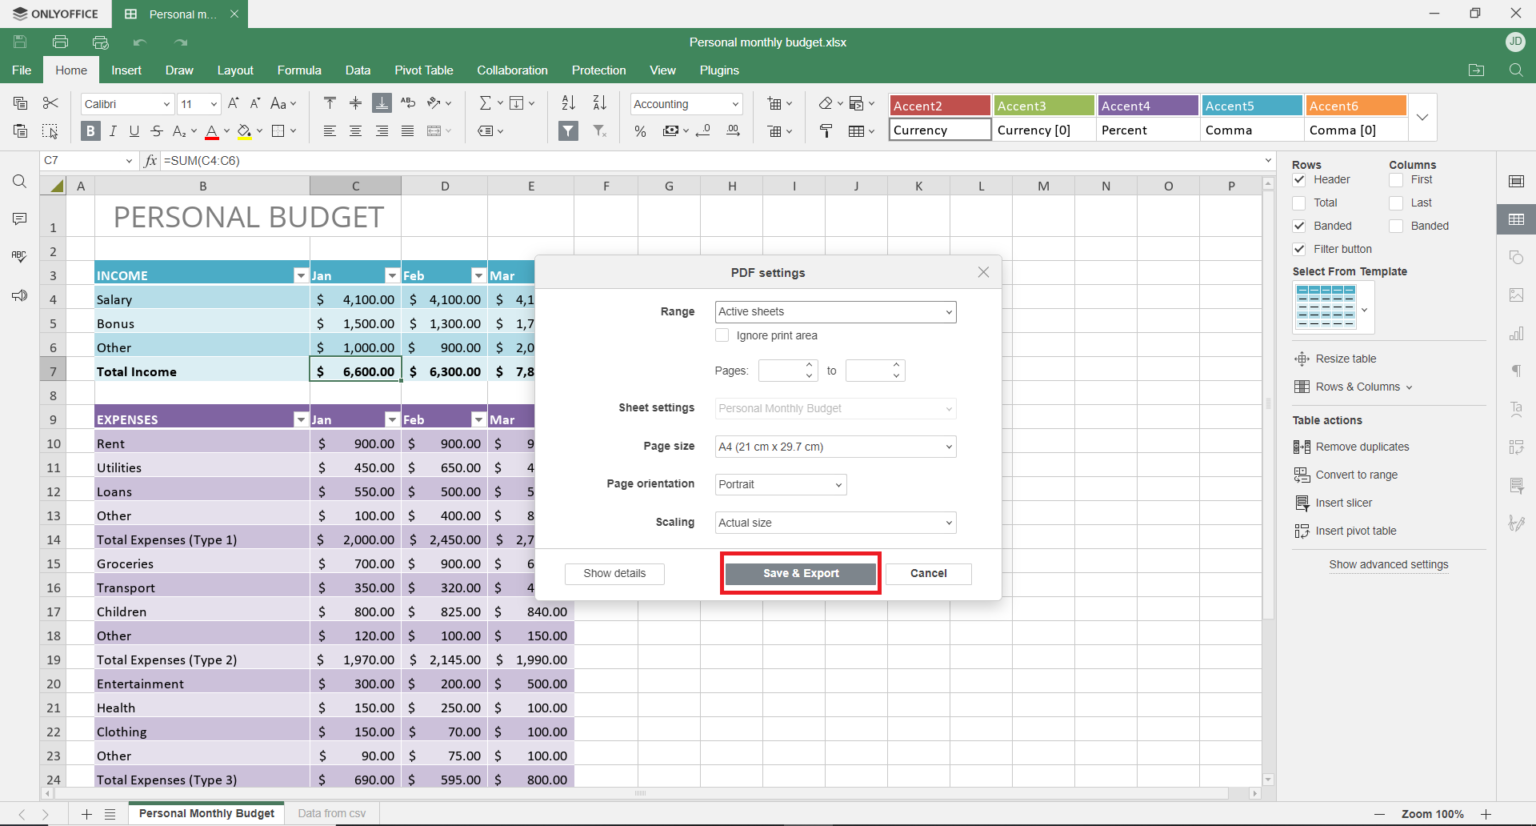Open the Data from csv sheet tab

tap(331, 813)
